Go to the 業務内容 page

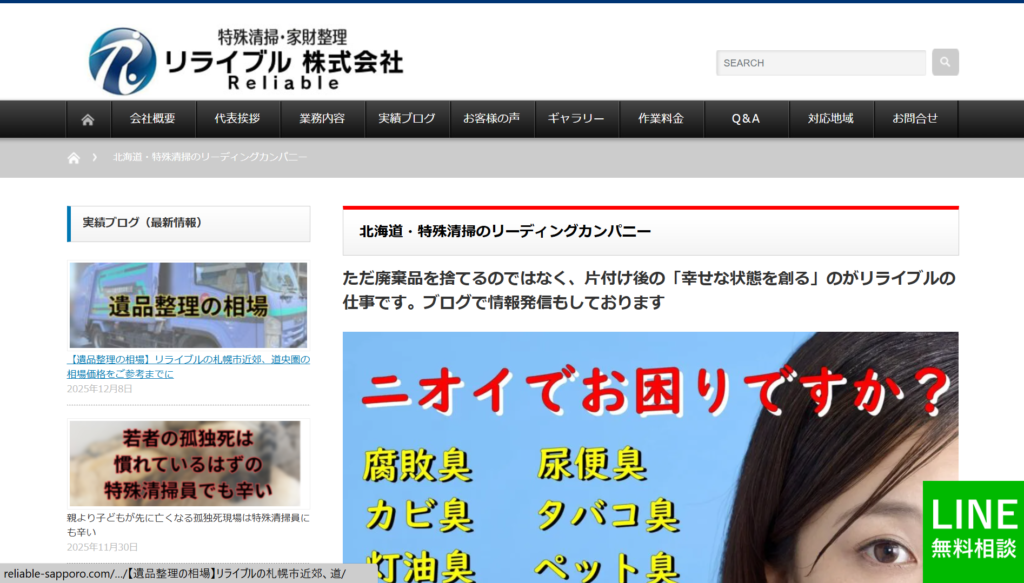322,119
